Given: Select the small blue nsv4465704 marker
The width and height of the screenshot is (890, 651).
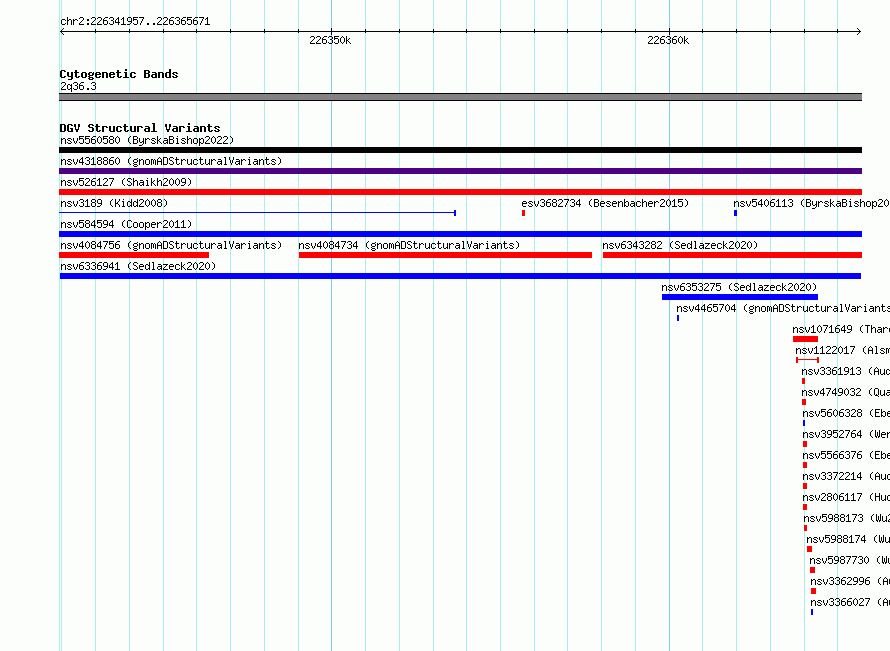Looking at the screenshot, I should coord(678,318).
